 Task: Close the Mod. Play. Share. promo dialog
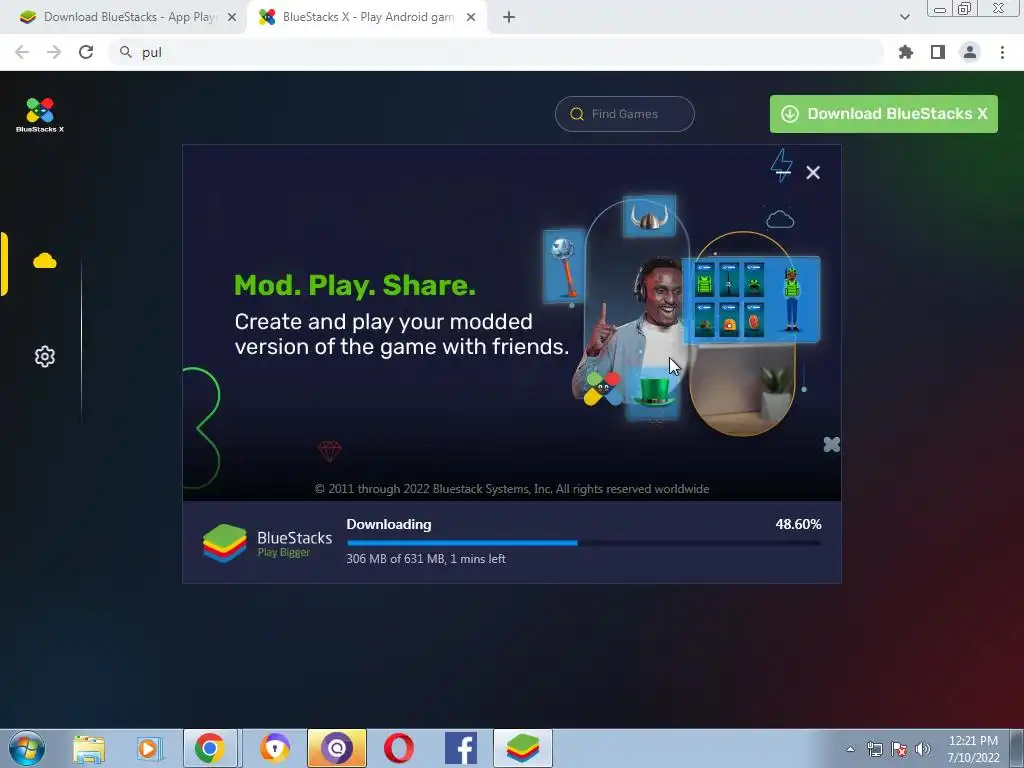point(813,172)
